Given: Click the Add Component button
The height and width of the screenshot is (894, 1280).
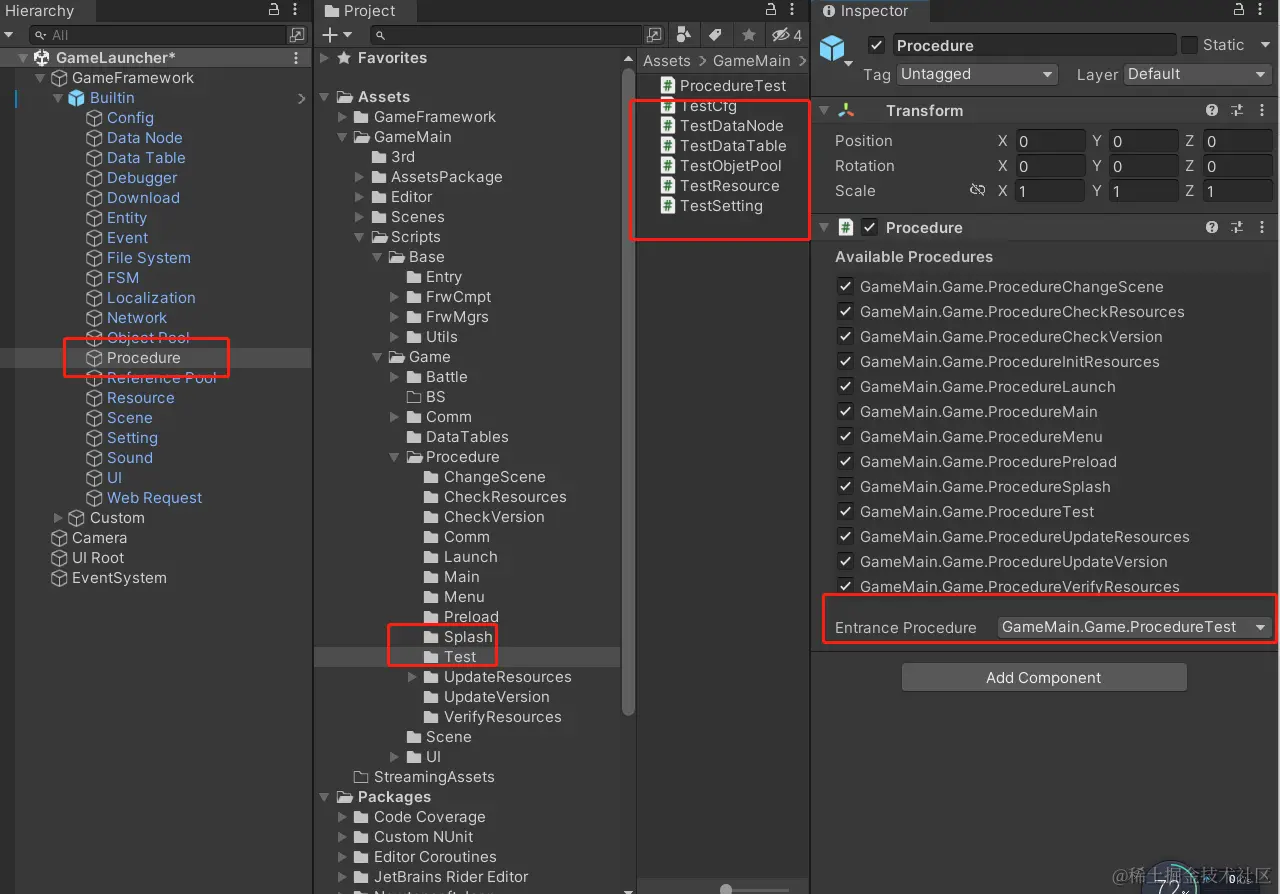Looking at the screenshot, I should 1044,677.
